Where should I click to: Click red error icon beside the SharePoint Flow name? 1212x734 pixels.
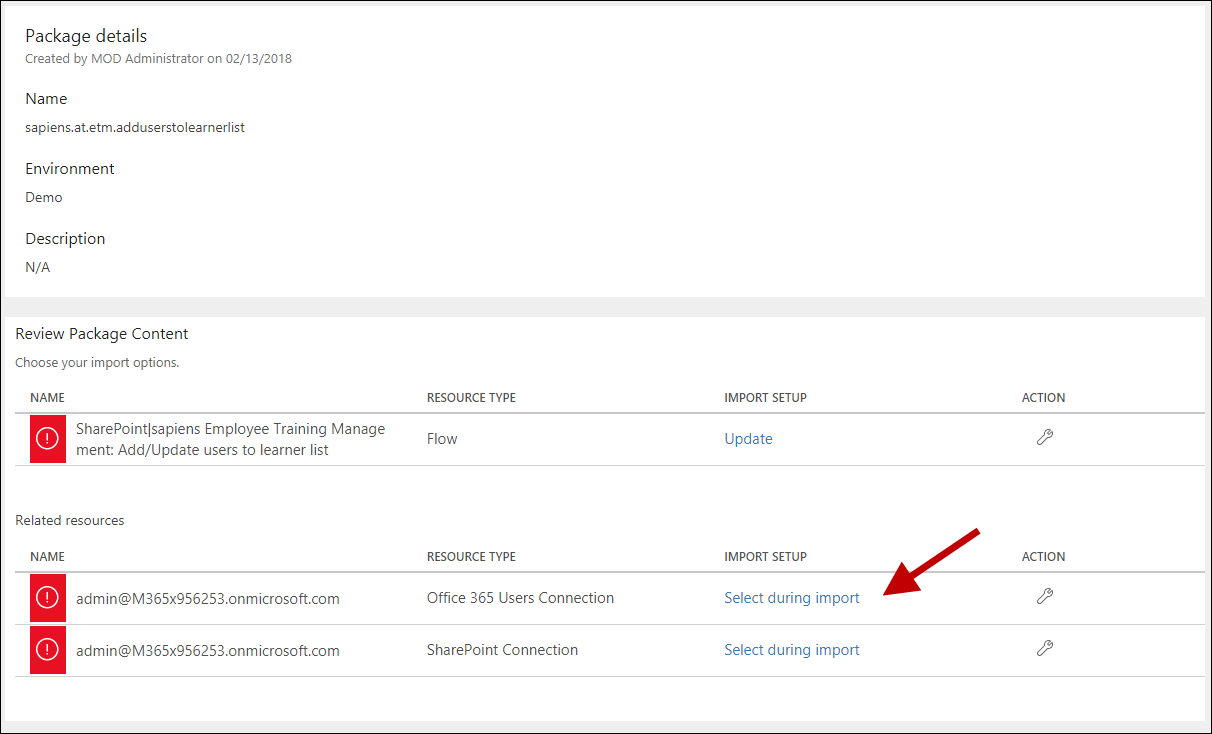coord(48,439)
